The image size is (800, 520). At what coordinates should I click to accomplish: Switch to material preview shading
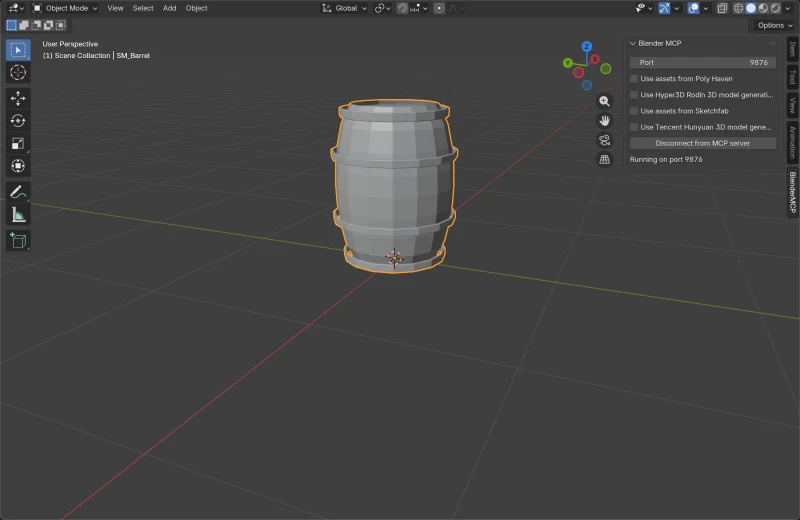click(x=763, y=8)
